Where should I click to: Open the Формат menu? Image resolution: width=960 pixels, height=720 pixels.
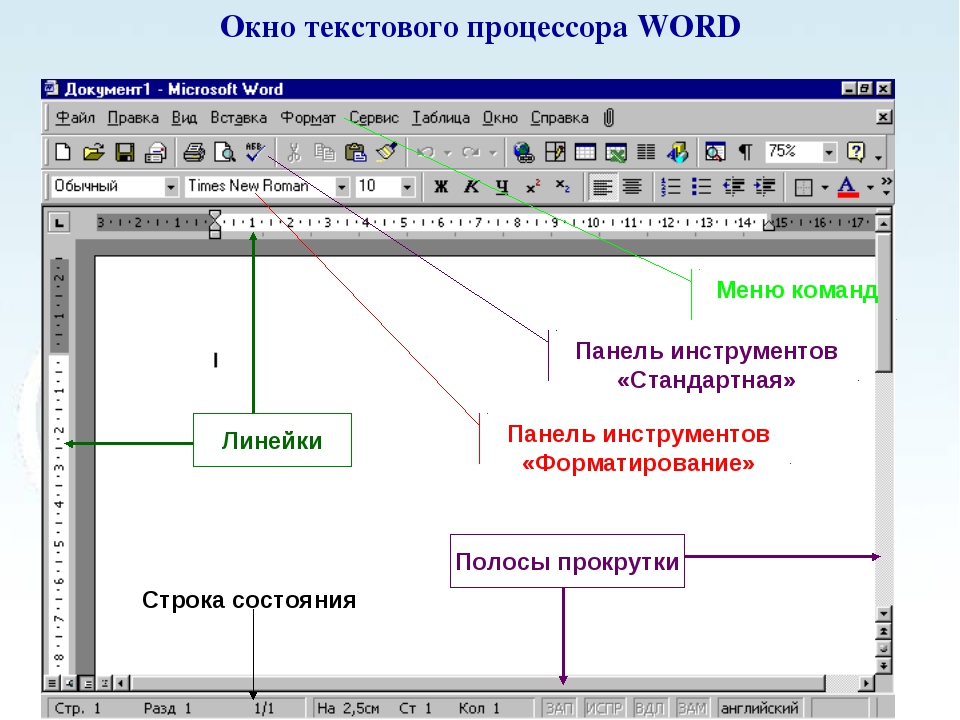click(307, 118)
